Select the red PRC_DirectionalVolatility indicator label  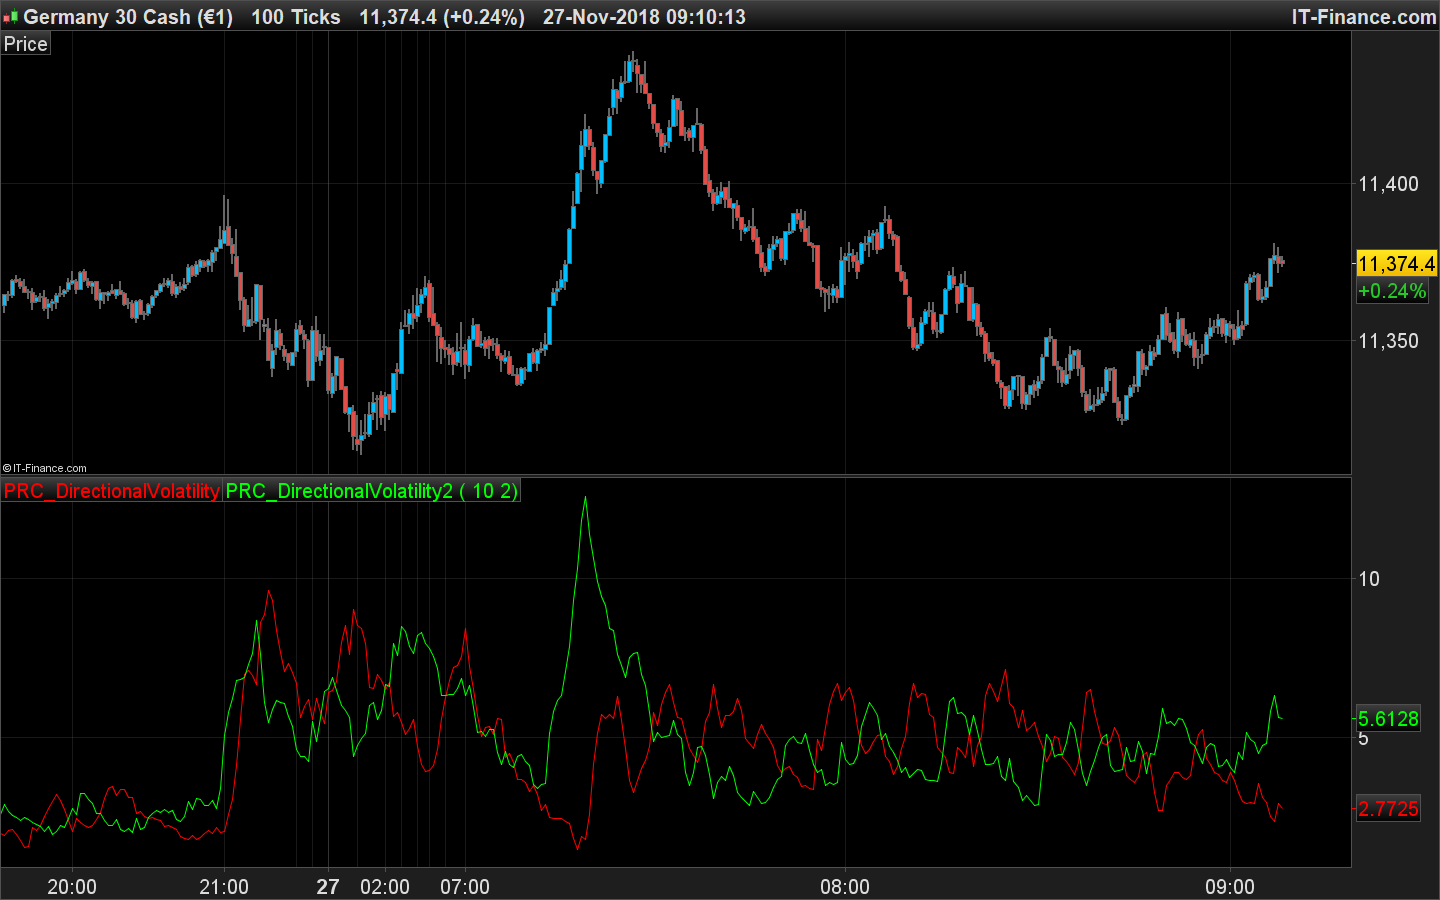(111, 491)
